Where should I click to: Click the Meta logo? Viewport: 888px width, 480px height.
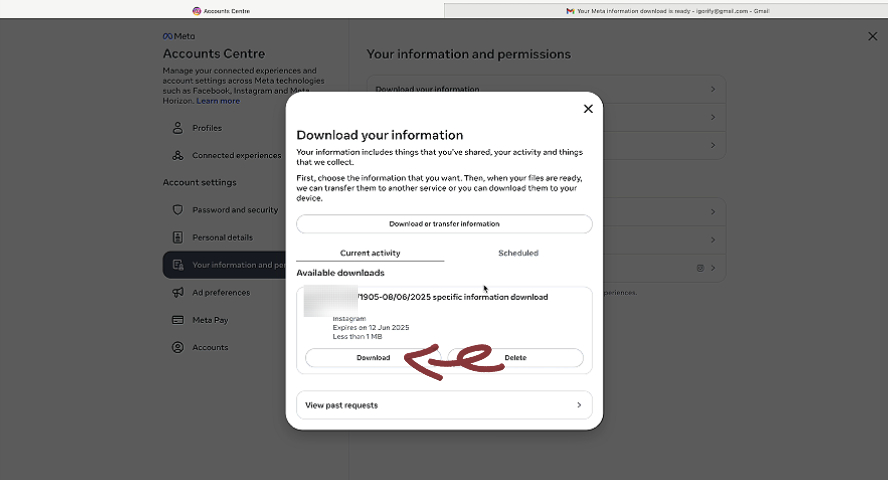click(x=178, y=36)
